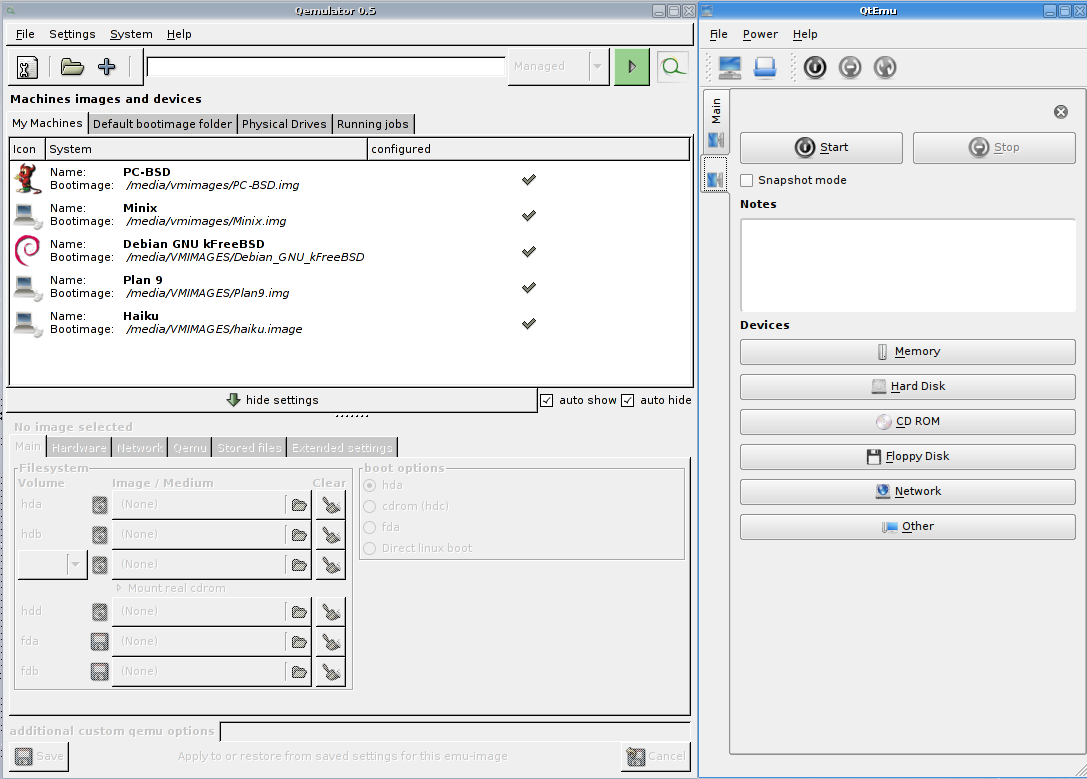
Task: Browse for fda image with folder icon
Action: [x=299, y=642]
